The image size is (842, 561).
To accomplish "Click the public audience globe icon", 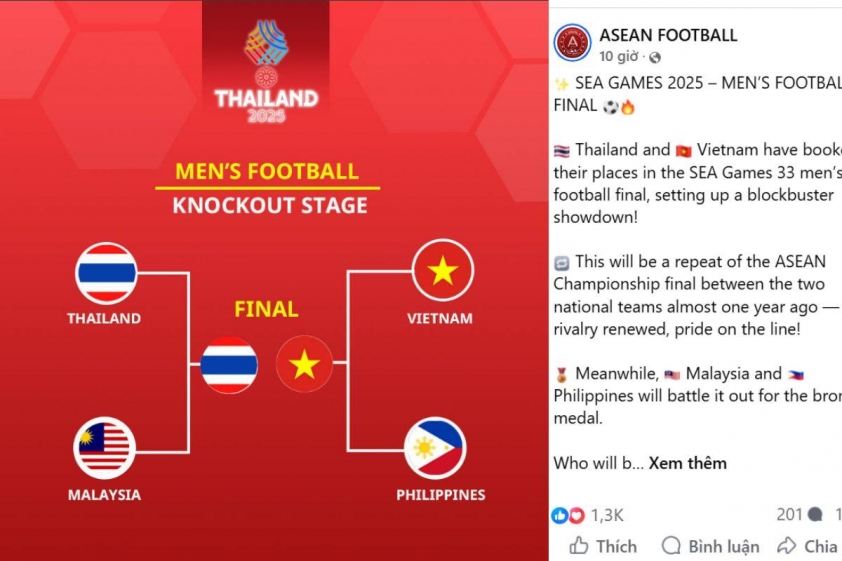I will pos(655,58).
